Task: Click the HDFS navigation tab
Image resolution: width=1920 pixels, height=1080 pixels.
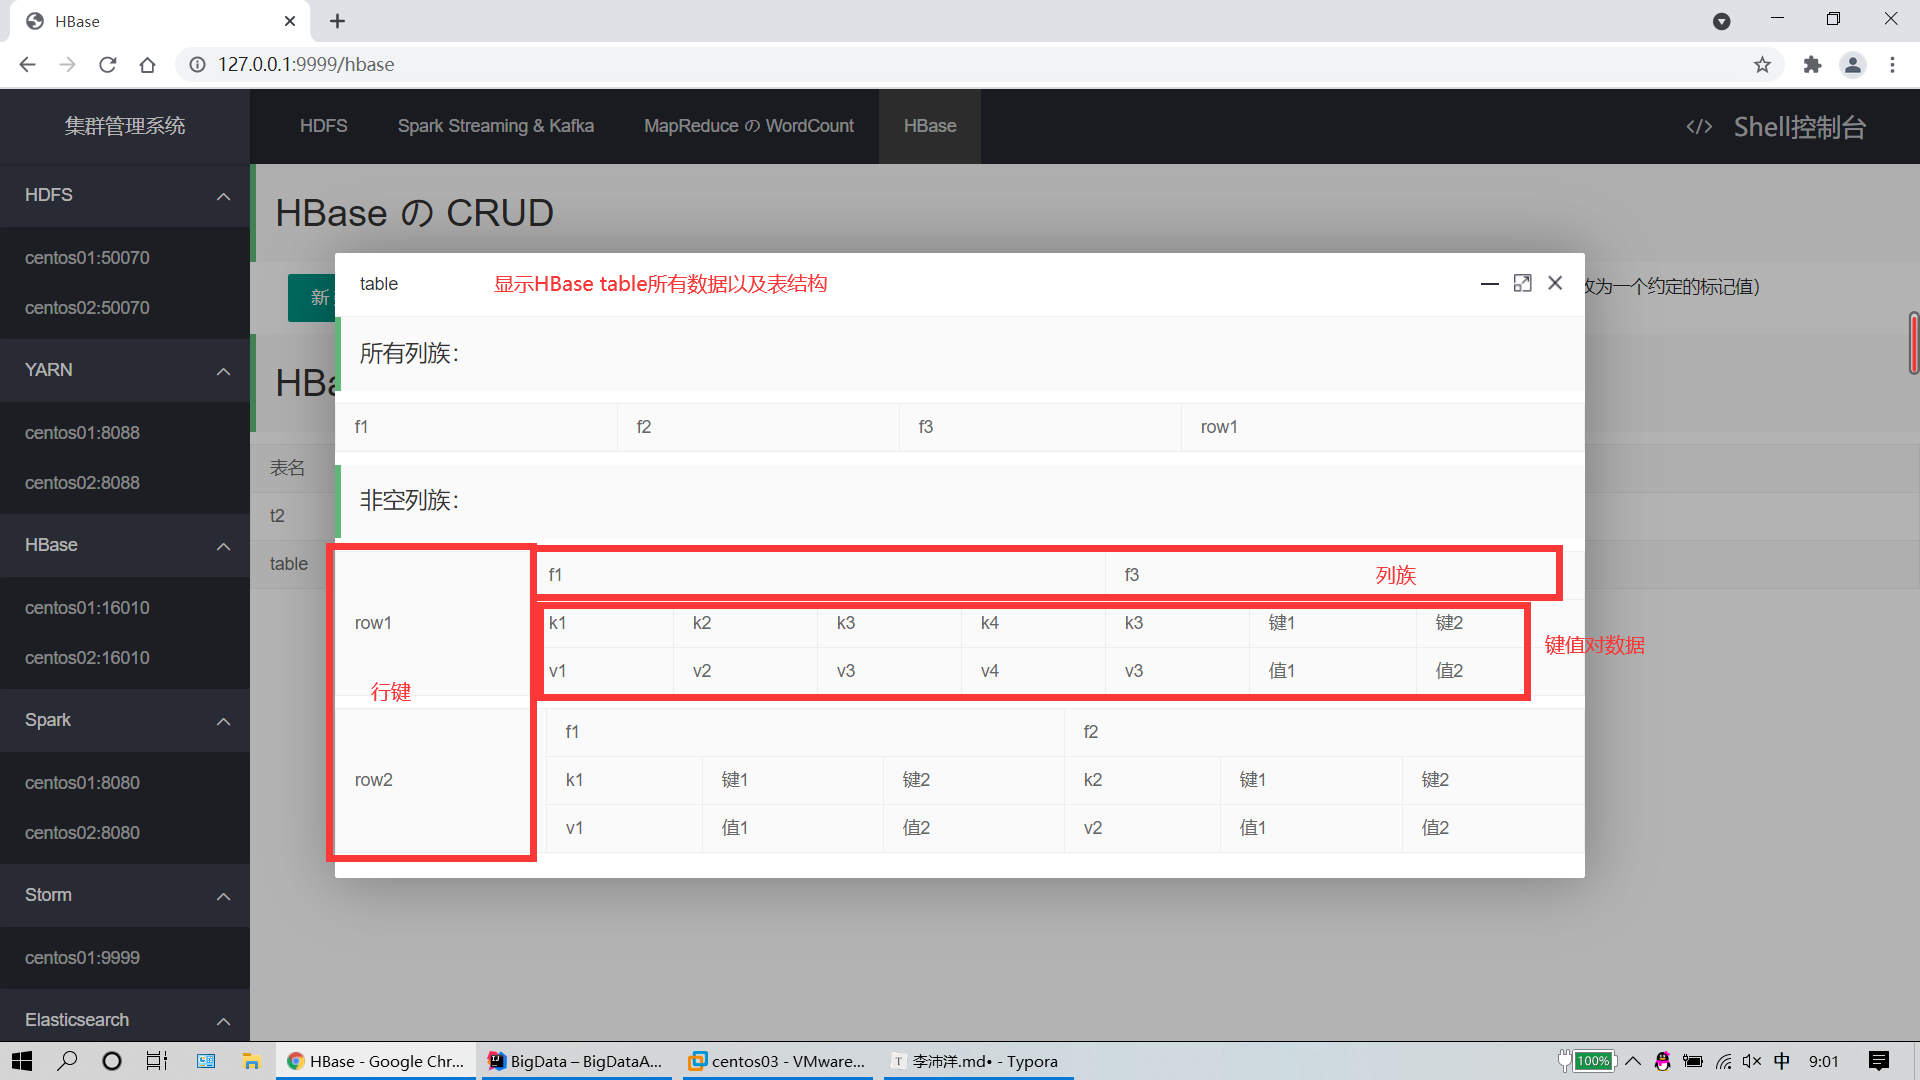Action: click(x=322, y=124)
